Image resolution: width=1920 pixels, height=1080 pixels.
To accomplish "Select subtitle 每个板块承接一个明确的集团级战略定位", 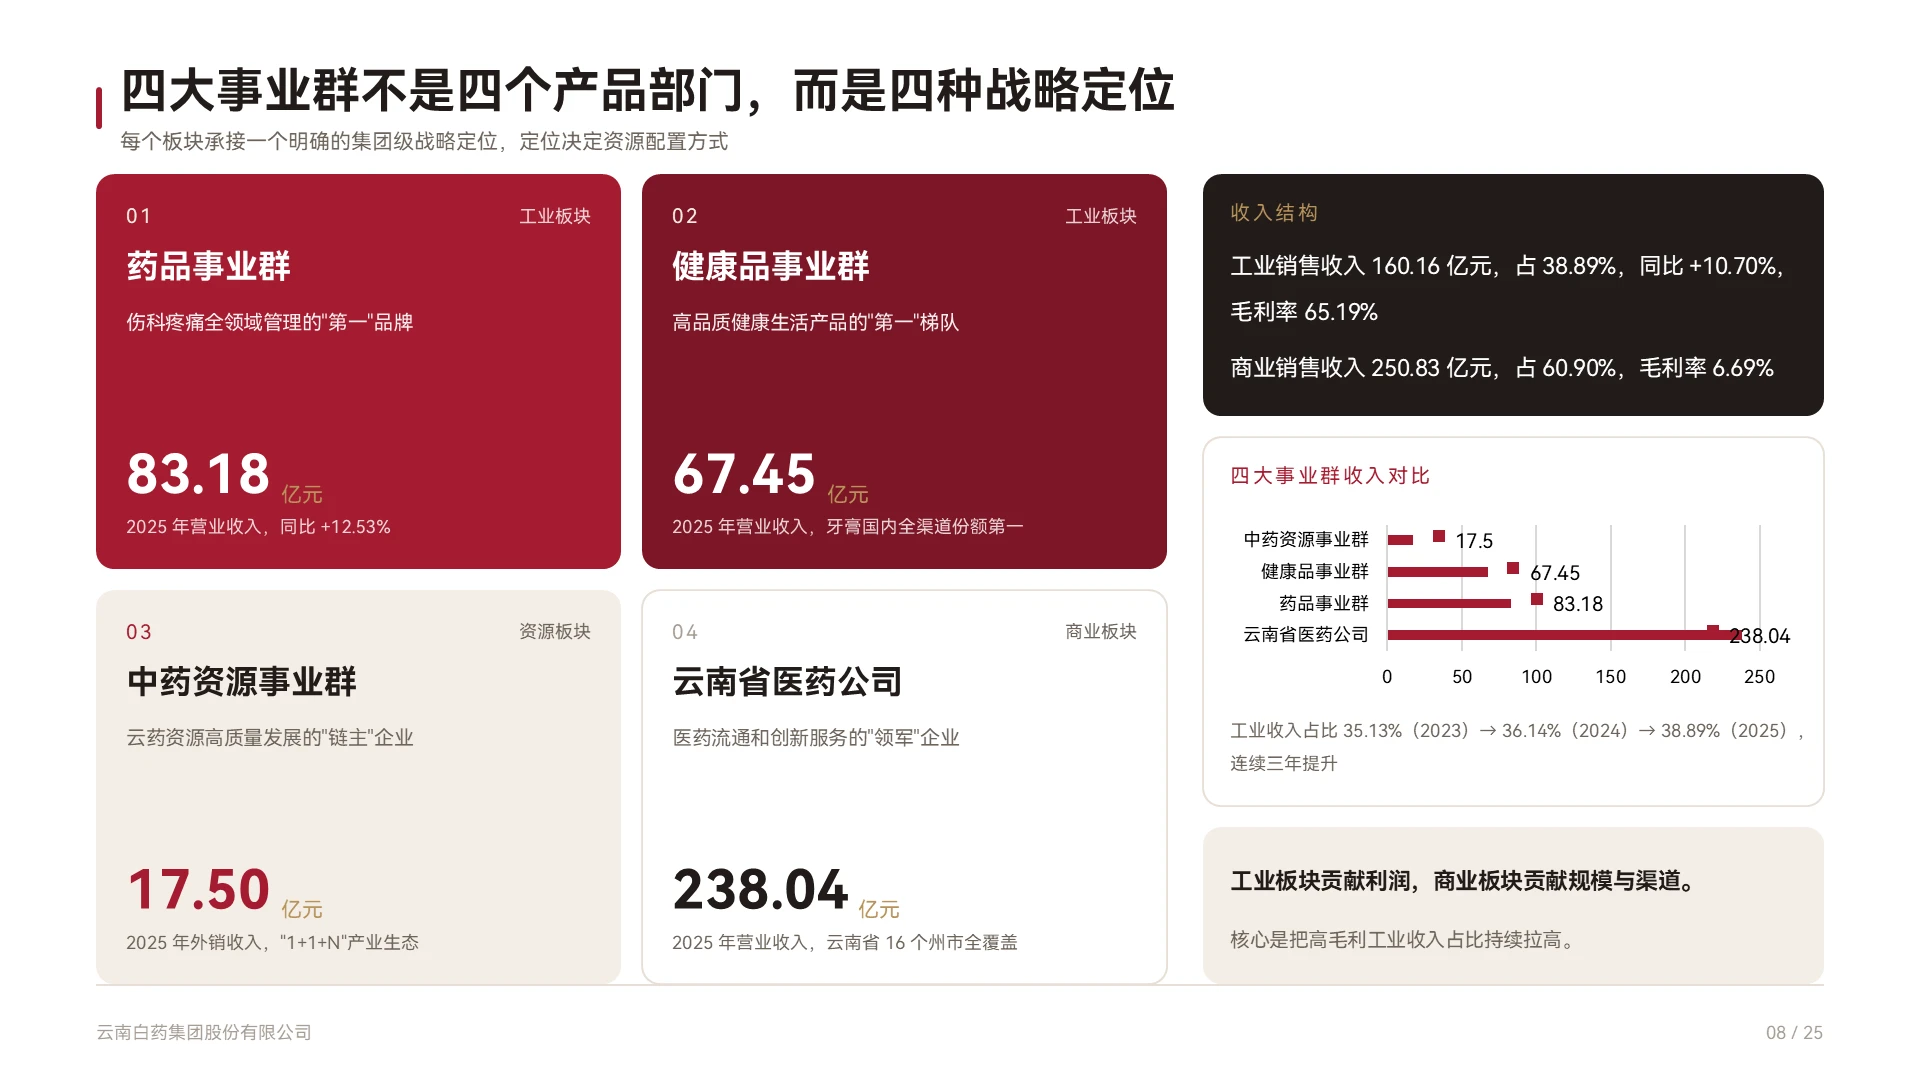I will point(424,142).
